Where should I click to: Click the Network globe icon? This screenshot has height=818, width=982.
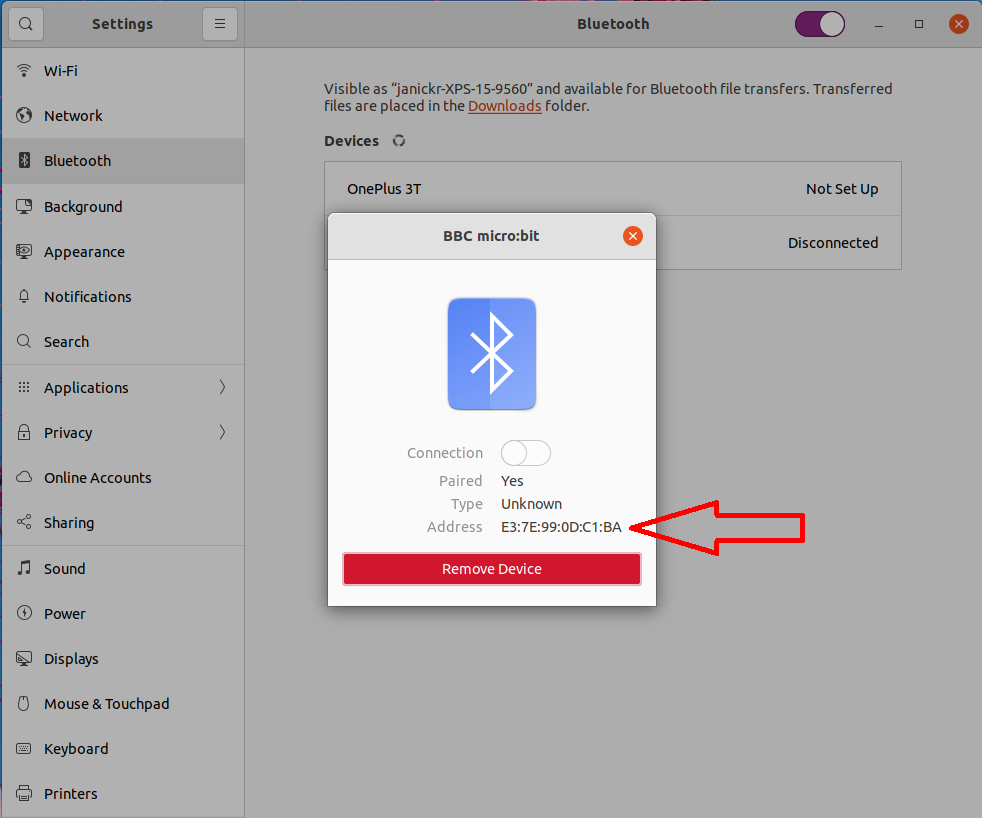pos(24,115)
